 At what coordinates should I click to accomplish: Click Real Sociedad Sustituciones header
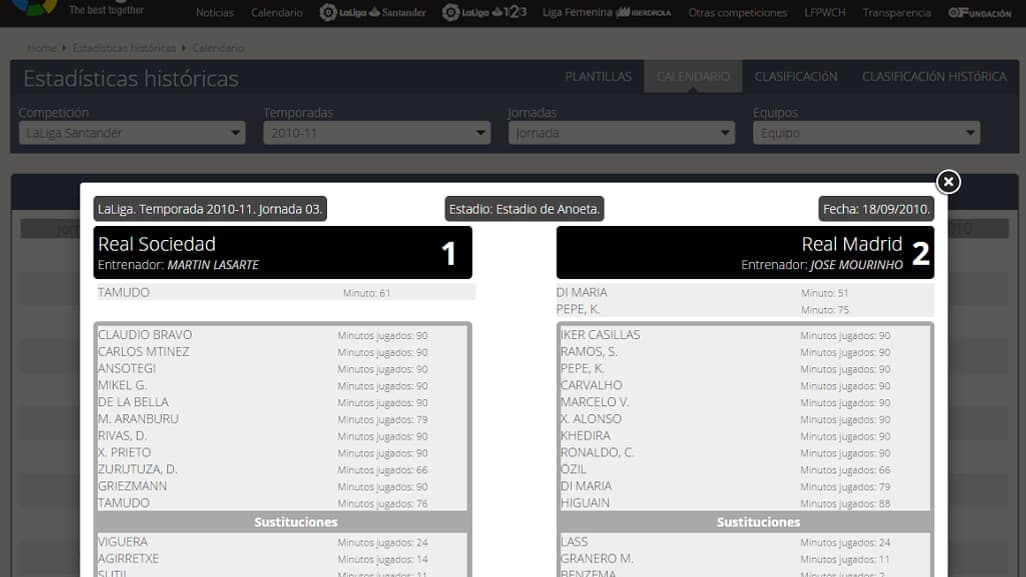[283, 522]
